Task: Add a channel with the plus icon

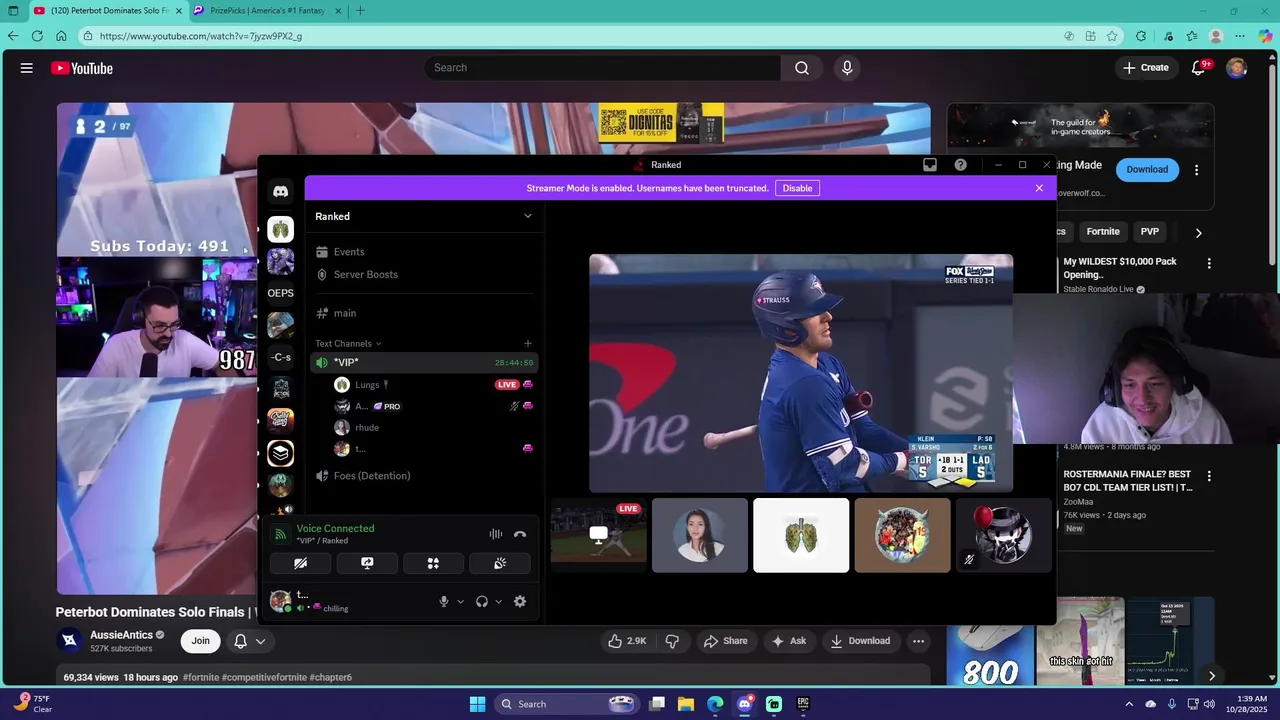Action: 528,343
